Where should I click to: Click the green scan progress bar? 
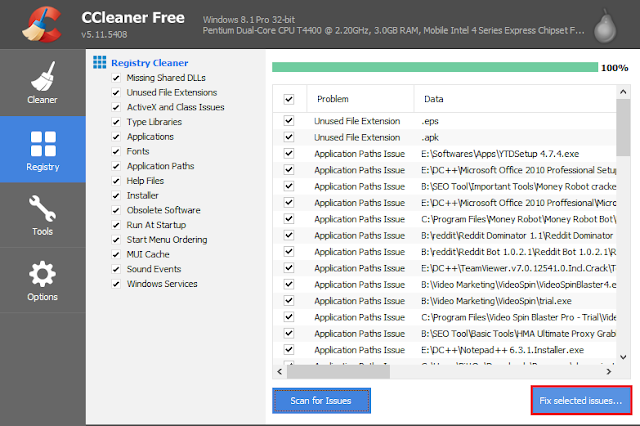click(432, 67)
